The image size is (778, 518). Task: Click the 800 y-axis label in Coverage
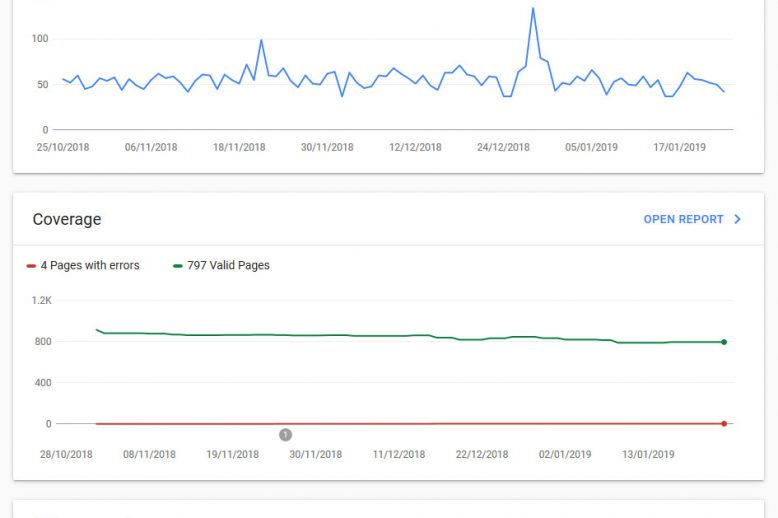click(x=41, y=342)
